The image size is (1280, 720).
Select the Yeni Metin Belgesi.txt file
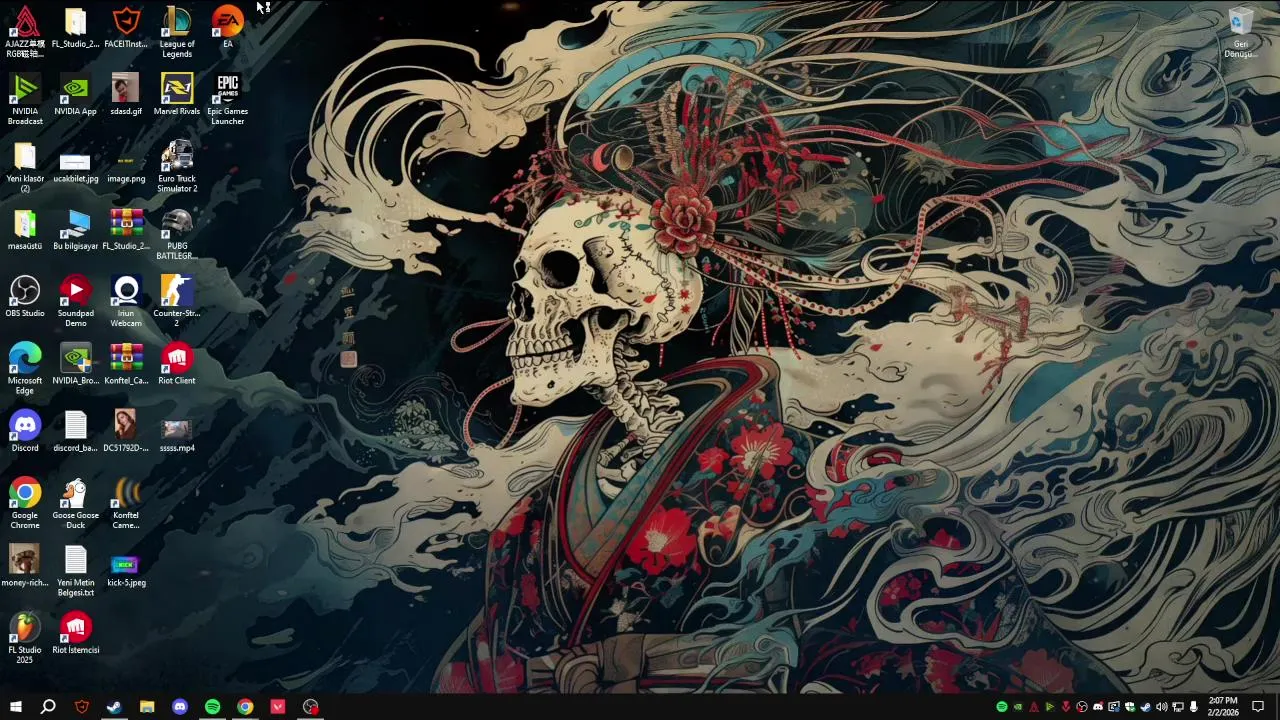point(75,570)
